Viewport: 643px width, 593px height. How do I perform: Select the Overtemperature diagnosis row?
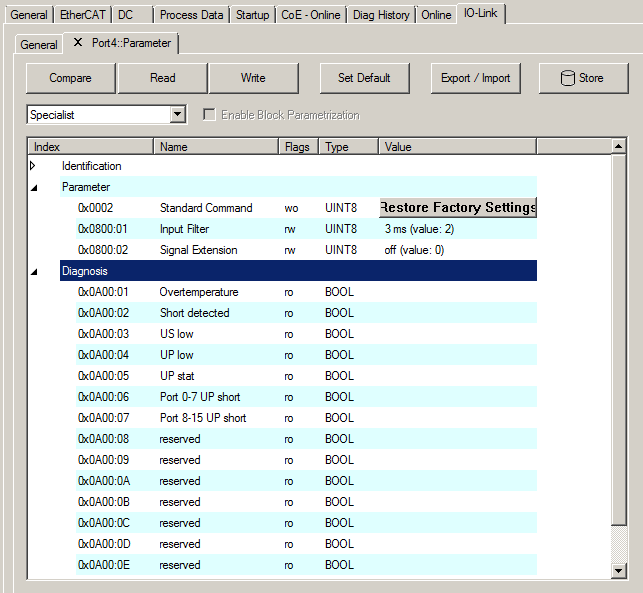(307, 292)
